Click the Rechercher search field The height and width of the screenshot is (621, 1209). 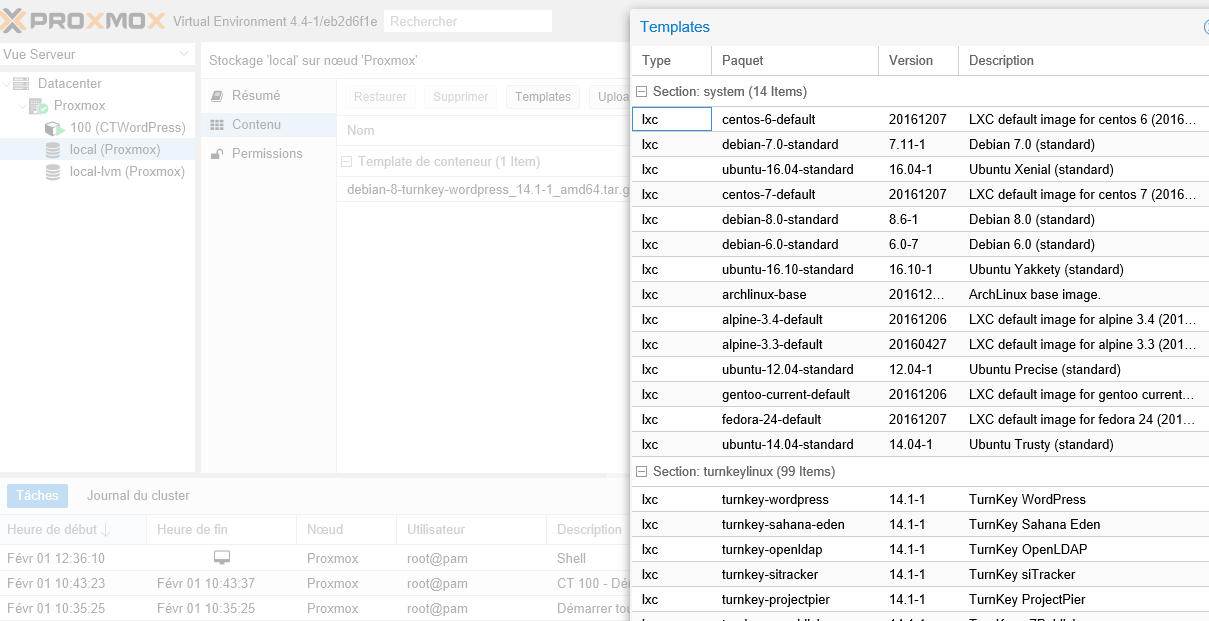[x=468, y=21]
